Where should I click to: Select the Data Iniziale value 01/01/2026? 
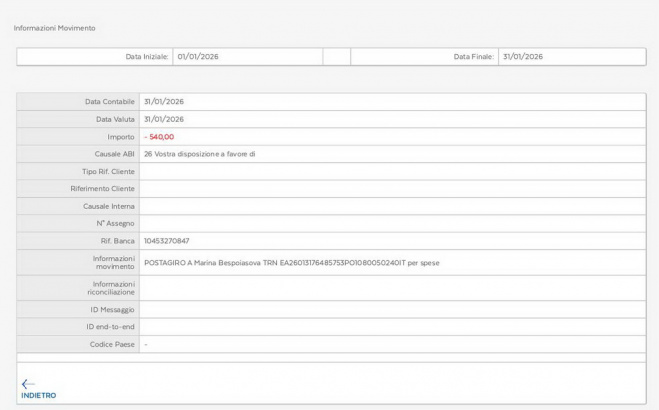[198, 57]
